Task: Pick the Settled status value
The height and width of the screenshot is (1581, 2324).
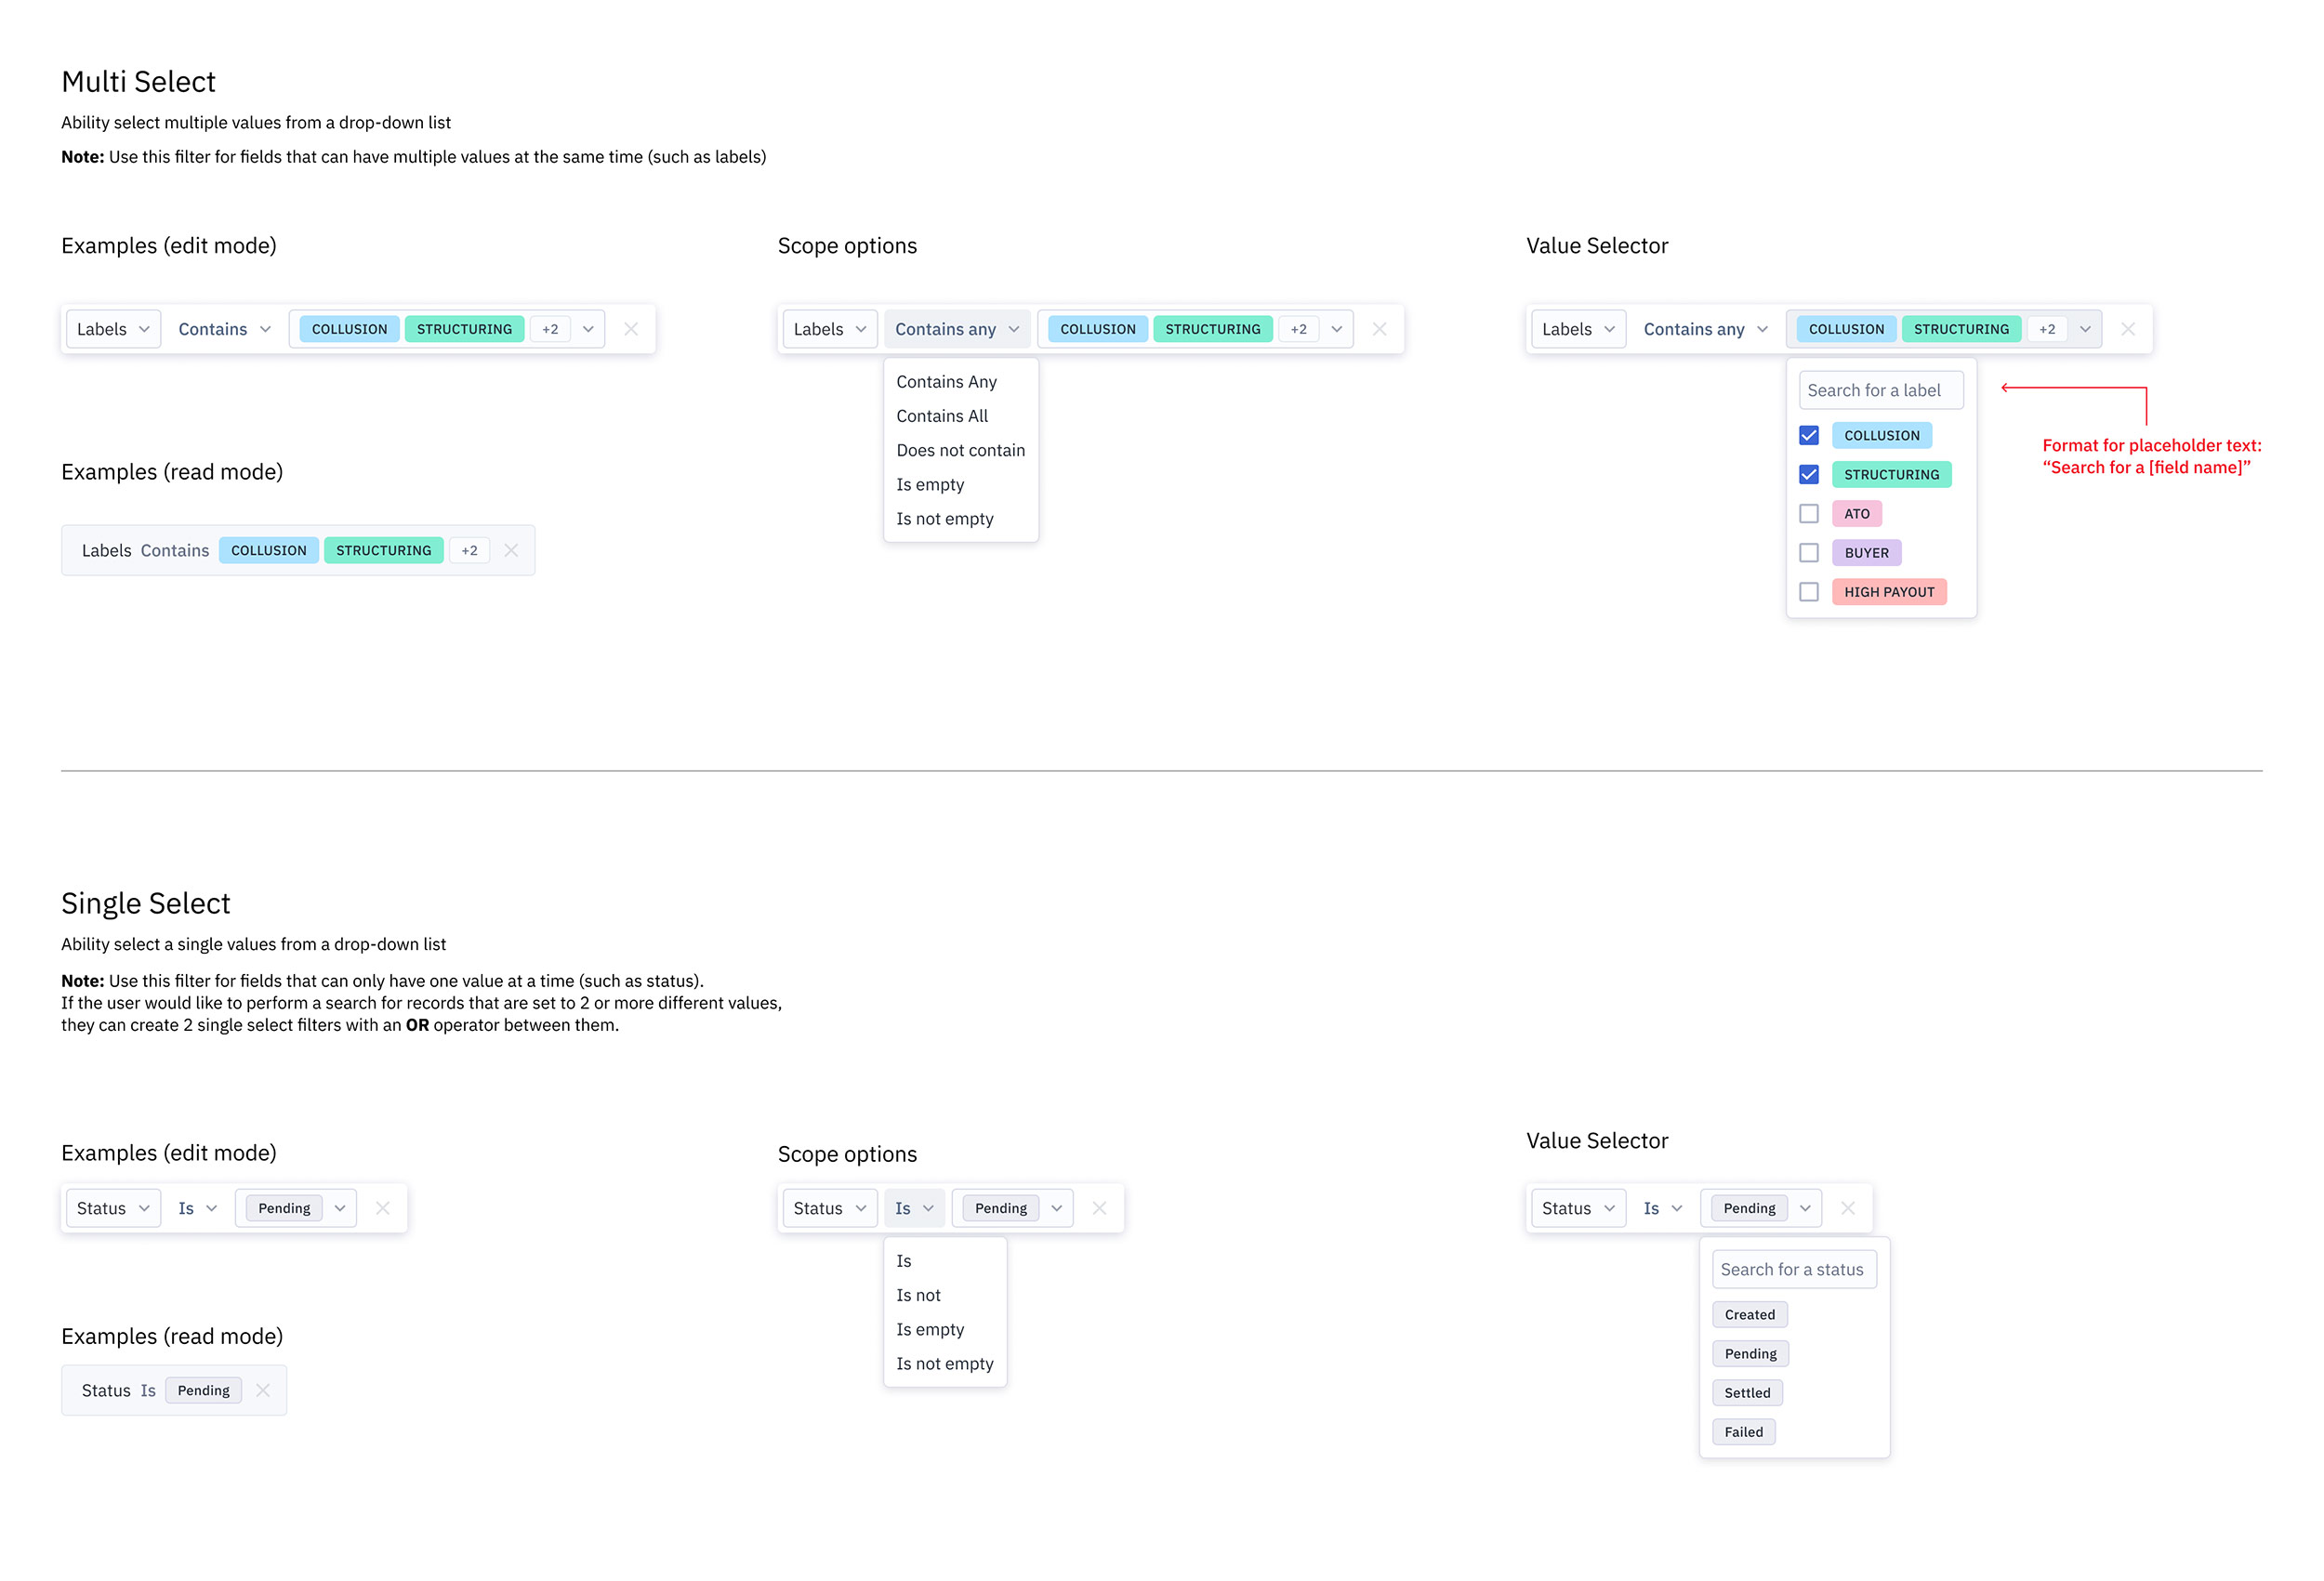Action: point(1747,1393)
